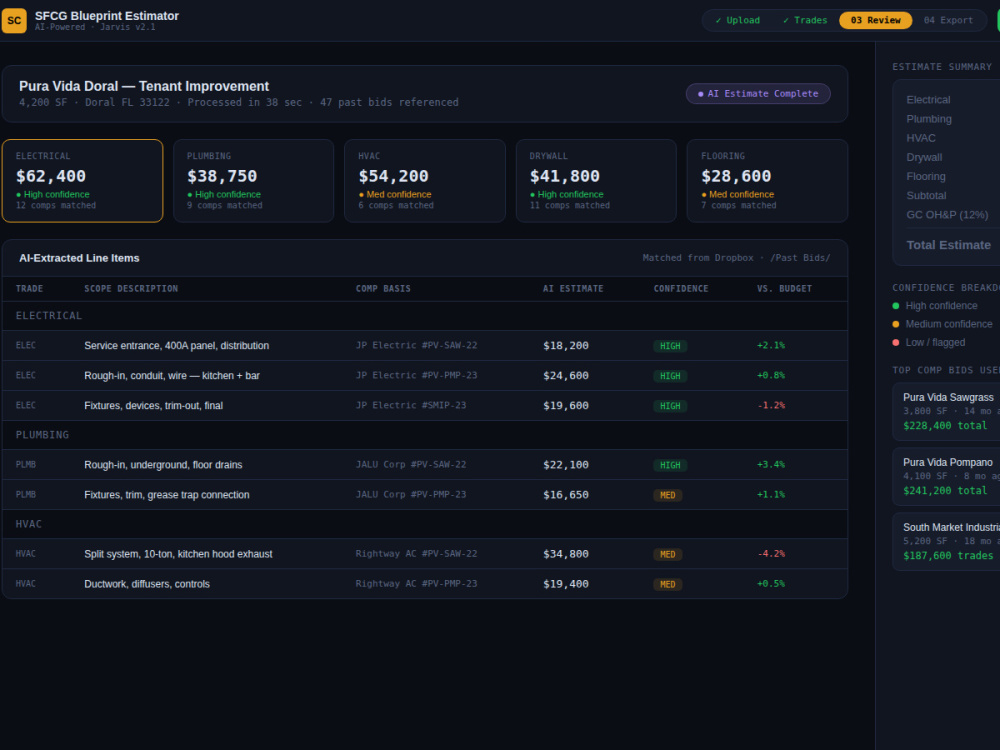Select the 03 Review step
The width and height of the screenshot is (1000, 750).
click(x=876, y=20)
